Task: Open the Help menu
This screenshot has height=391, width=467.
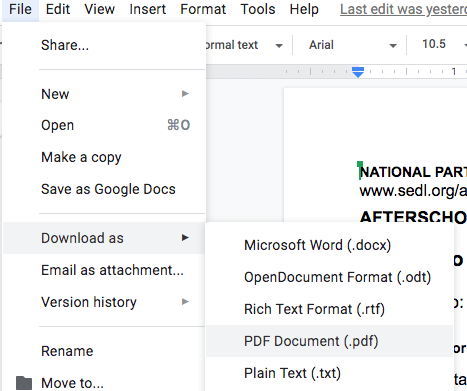Action: (304, 9)
